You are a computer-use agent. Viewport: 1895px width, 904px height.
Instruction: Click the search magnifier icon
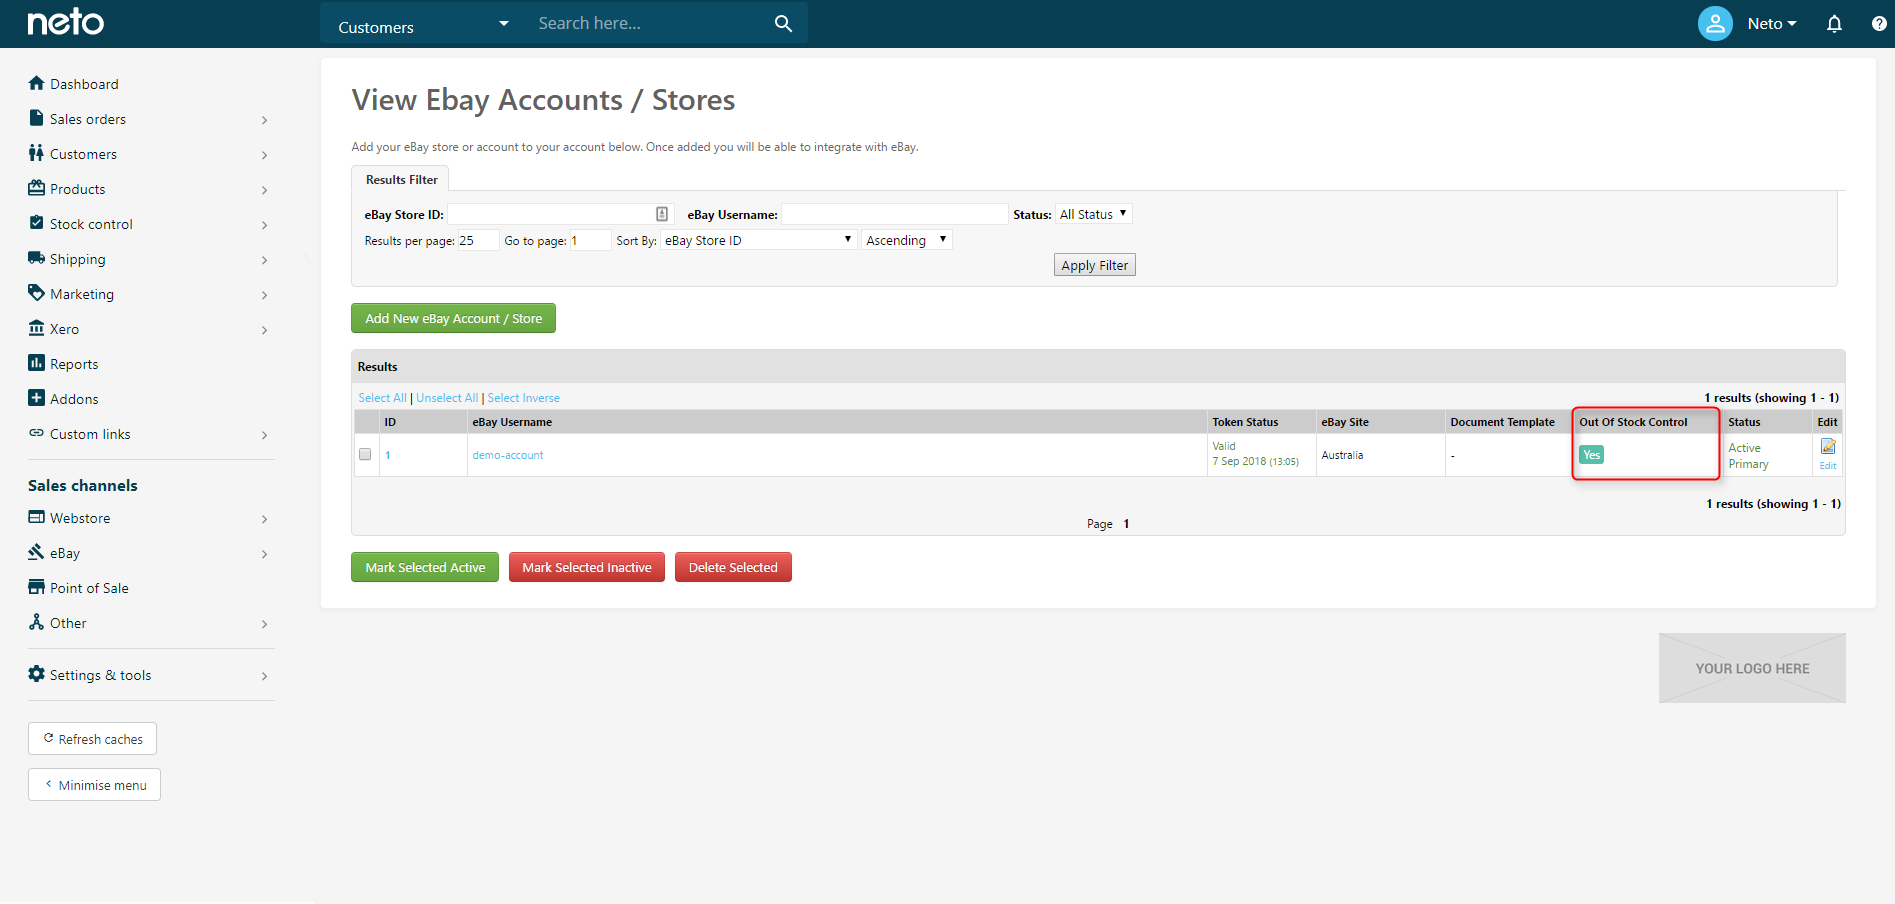(783, 23)
